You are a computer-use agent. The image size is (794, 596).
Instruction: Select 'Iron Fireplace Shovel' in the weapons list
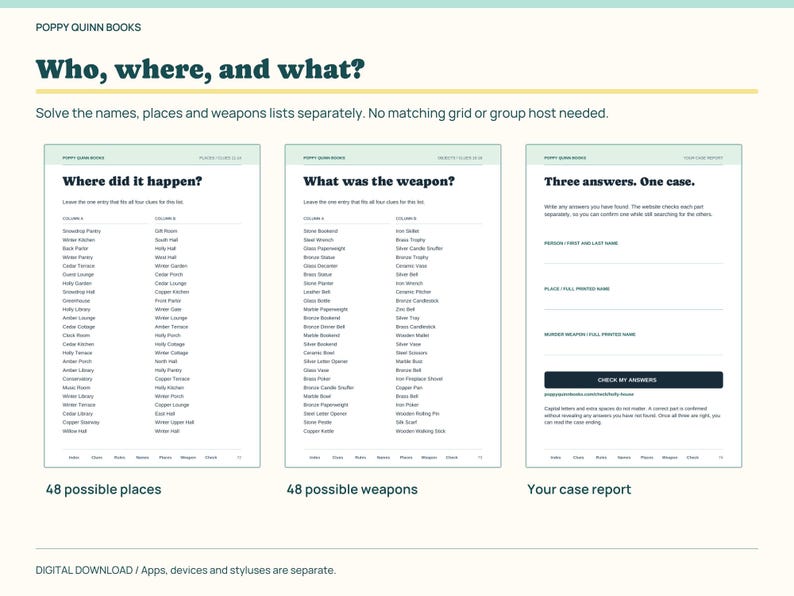coord(419,379)
